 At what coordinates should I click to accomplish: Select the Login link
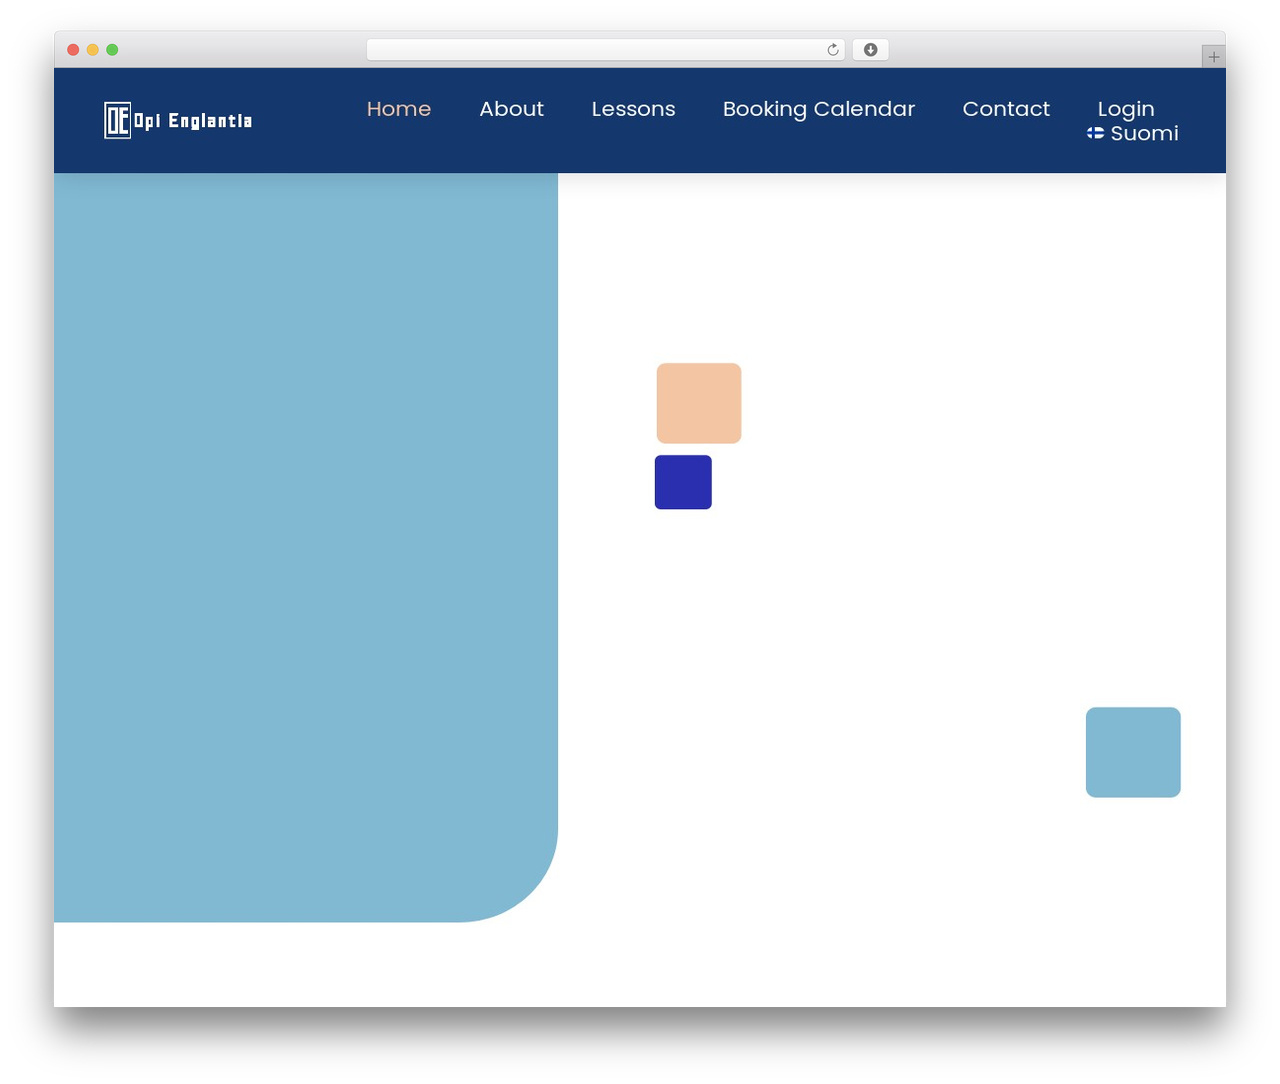coord(1126,109)
